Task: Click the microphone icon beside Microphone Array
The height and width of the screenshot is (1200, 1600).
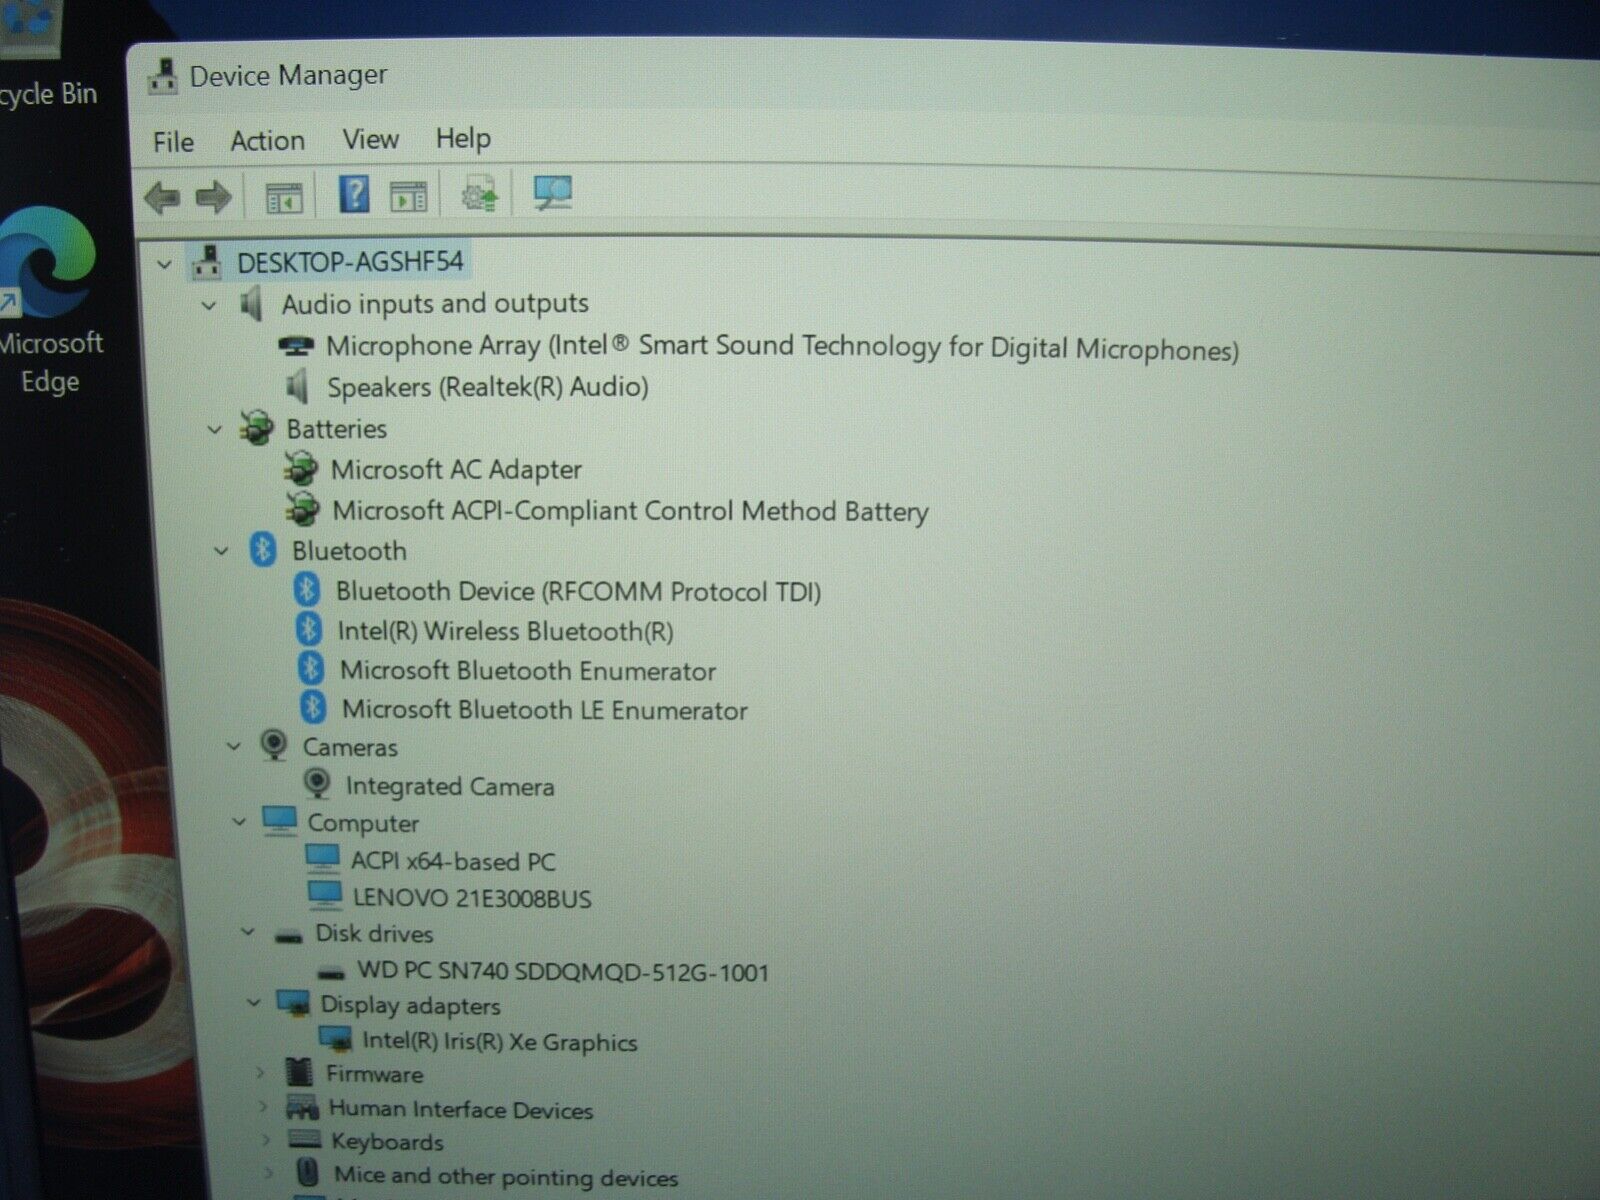Action: point(295,346)
